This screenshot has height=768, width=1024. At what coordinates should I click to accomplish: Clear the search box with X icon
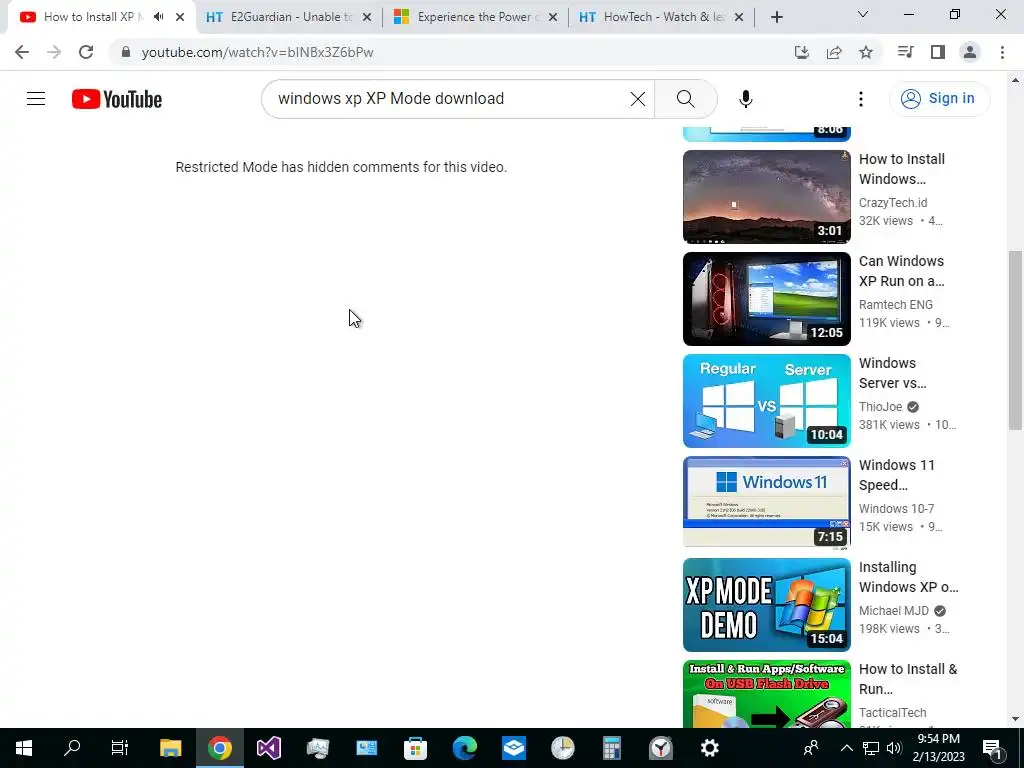click(x=637, y=99)
